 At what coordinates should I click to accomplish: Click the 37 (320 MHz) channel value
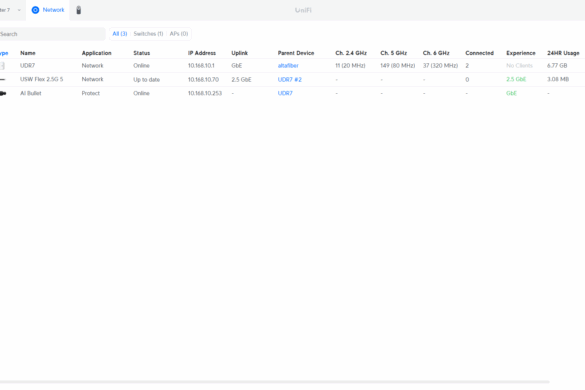tap(440, 66)
